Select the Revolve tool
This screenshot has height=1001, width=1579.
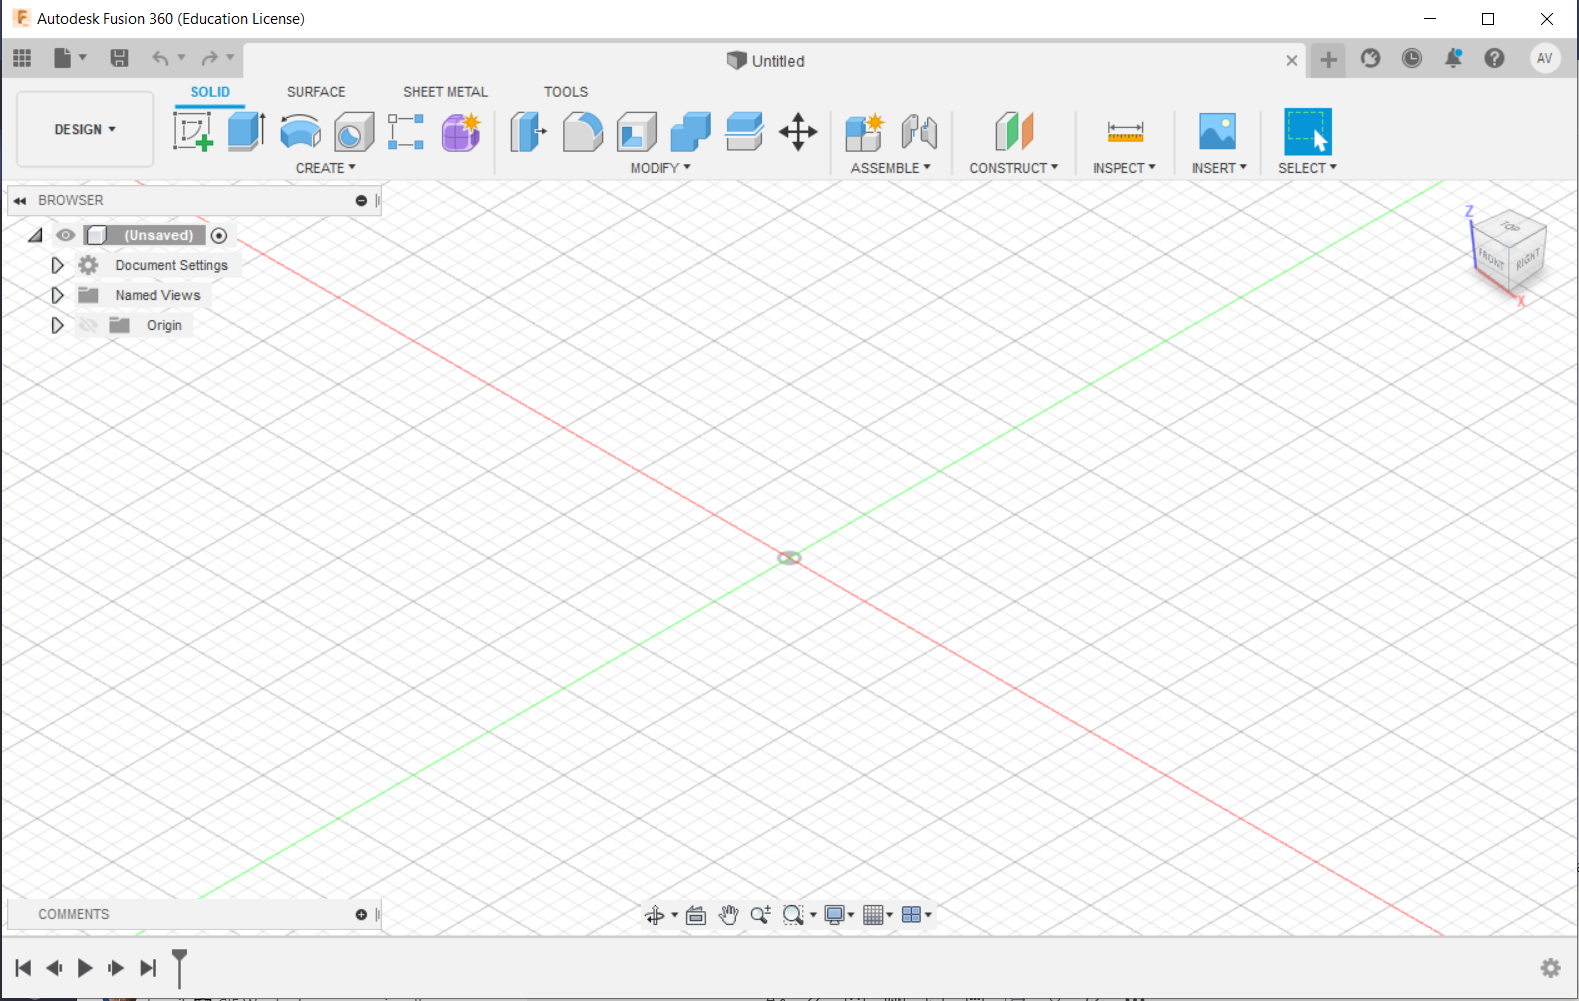click(x=300, y=131)
